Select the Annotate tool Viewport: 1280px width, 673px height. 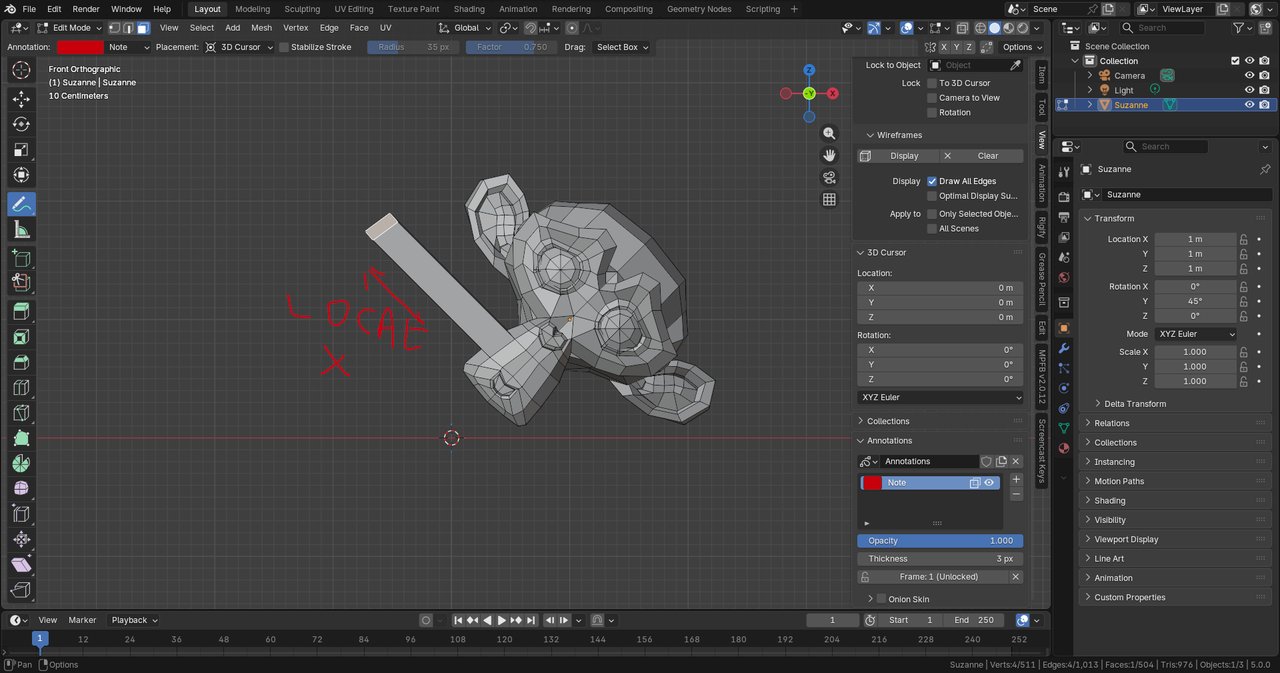(x=21, y=204)
